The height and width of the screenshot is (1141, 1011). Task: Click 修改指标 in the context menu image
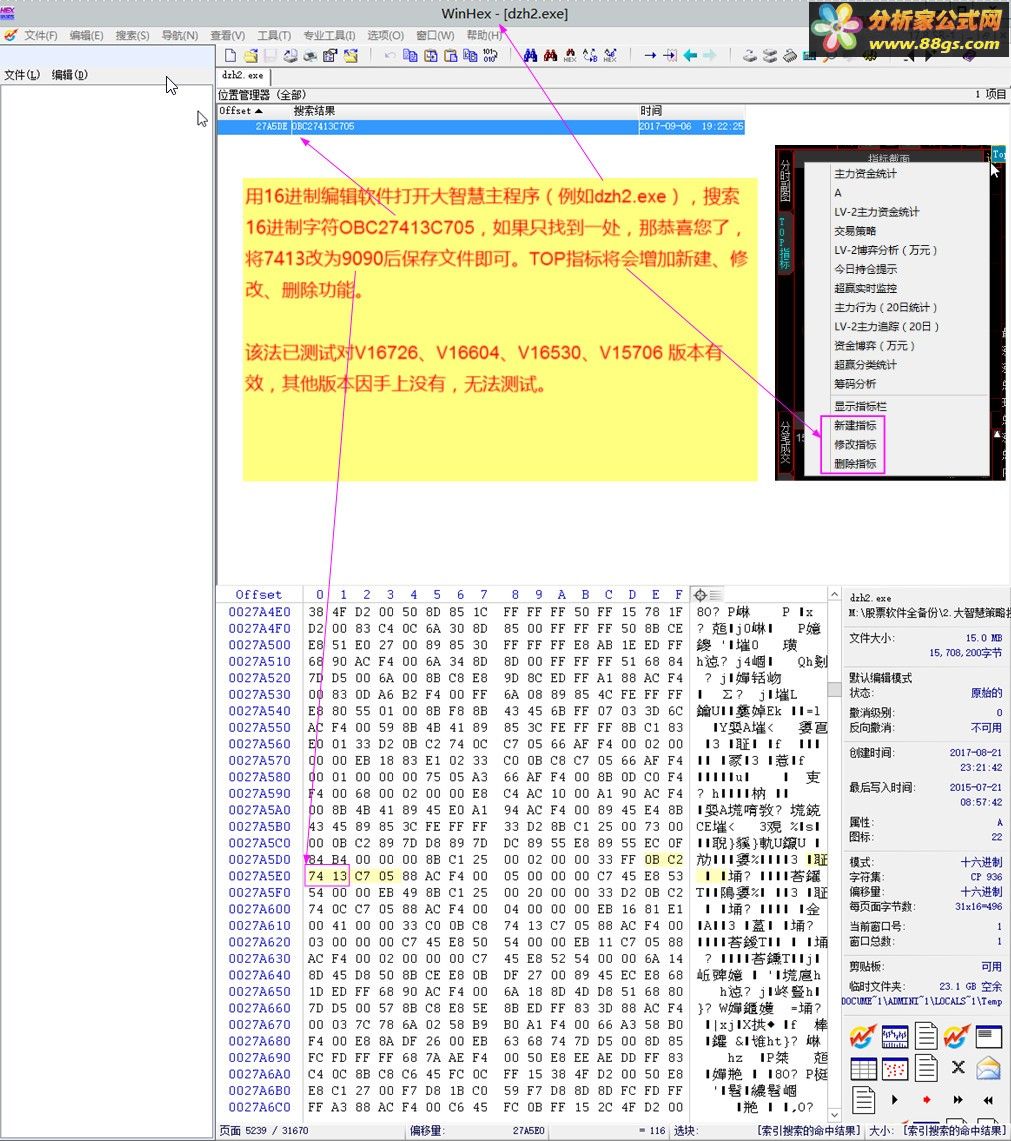855,445
